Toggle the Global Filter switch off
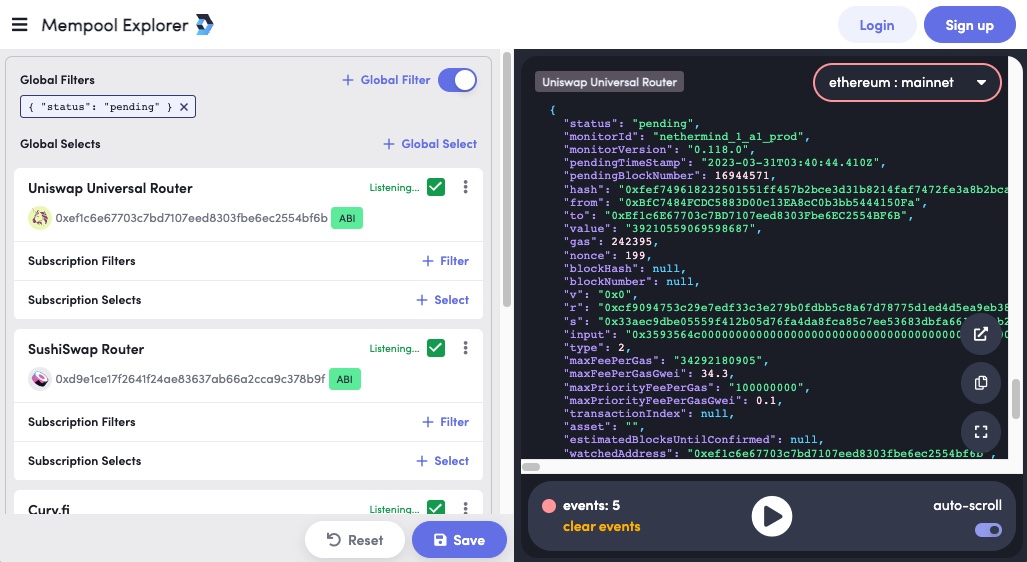This screenshot has width=1027, height=562. tap(457, 80)
